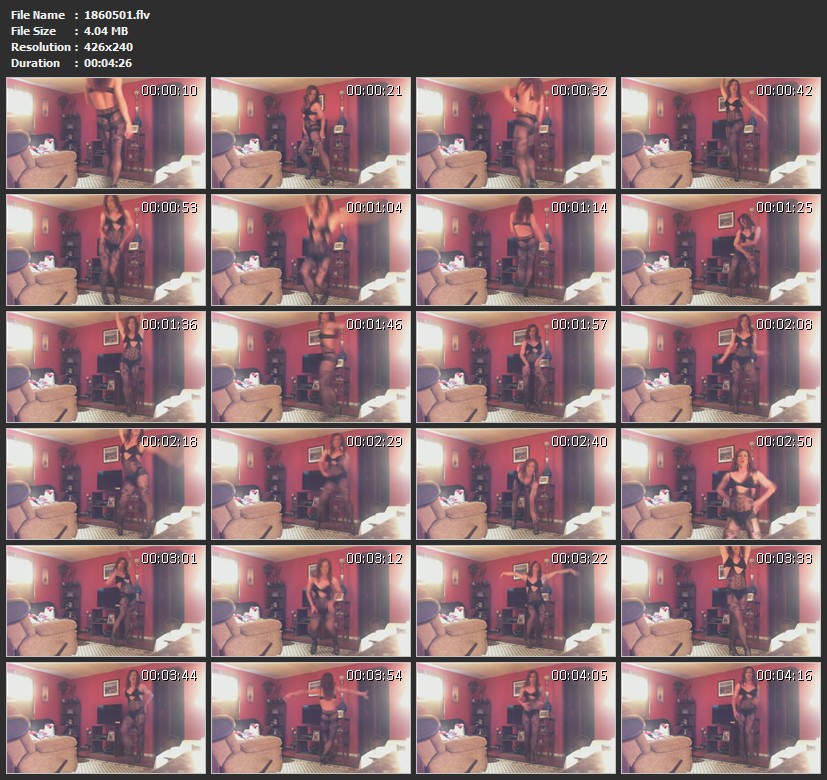Image resolution: width=827 pixels, height=780 pixels.
Task: Open the thumbnail timestamped 00:04:05
Action: [x=515, y=718]
